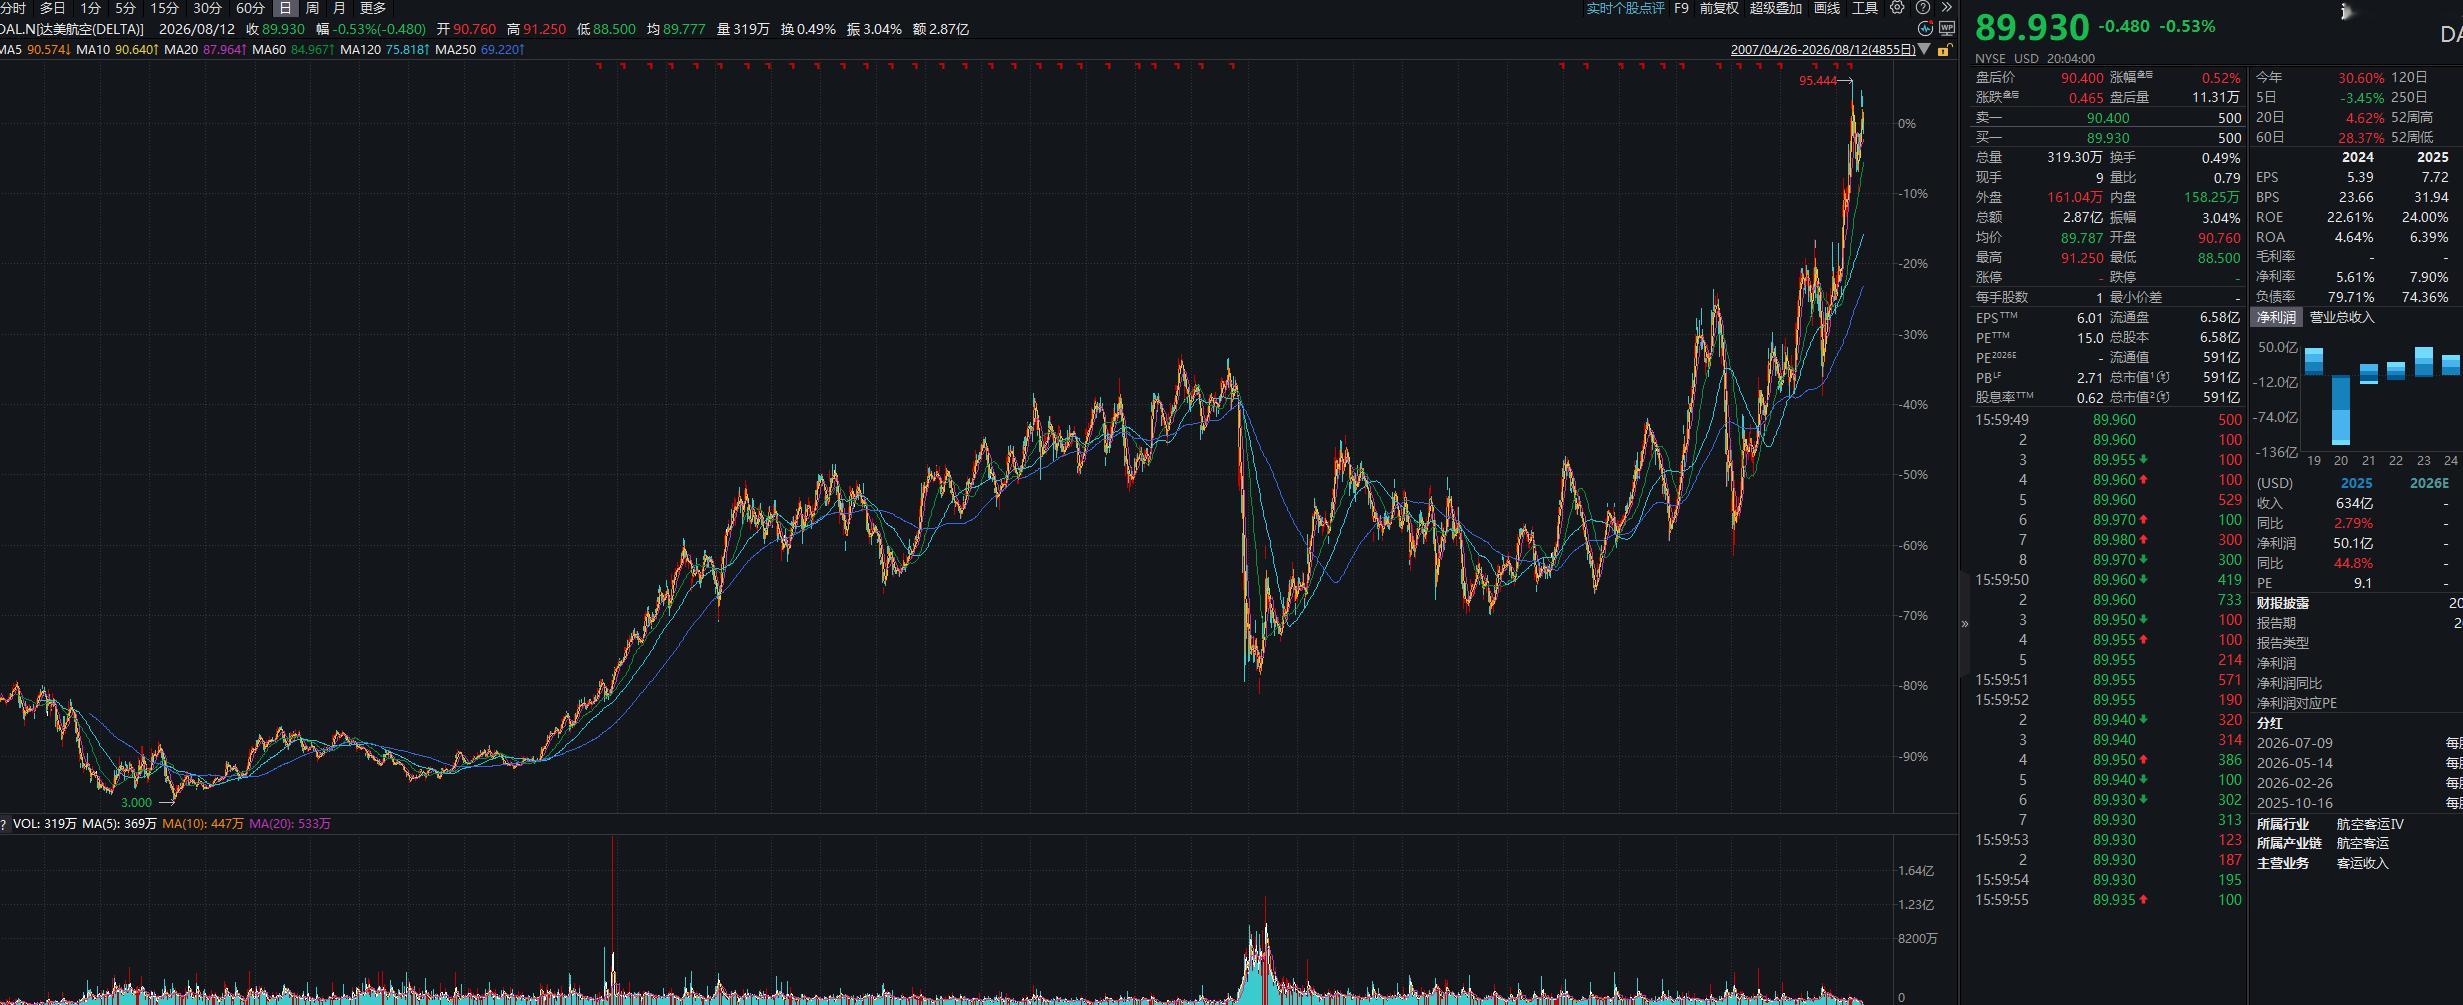Click the WP screen icon
This screenshot has height=1005, width=2463.
click(1947, 29)
